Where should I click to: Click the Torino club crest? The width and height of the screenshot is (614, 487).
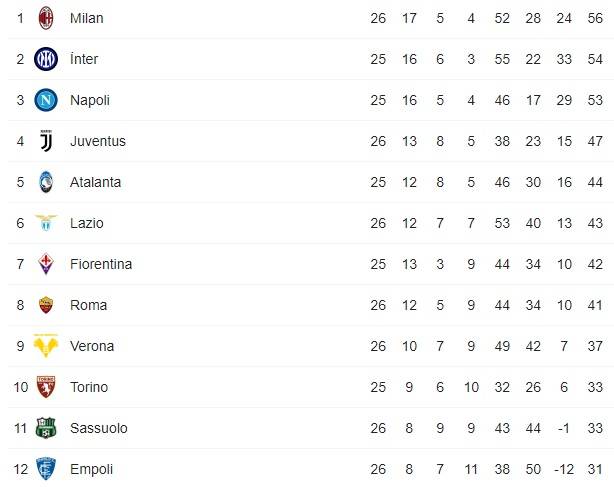[x=46, y=387]
